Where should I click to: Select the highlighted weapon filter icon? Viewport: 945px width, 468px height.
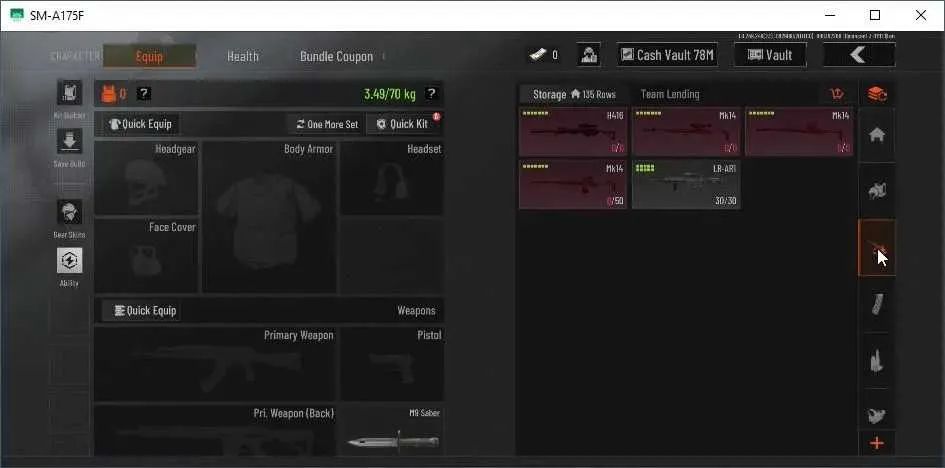coord(877,248)
